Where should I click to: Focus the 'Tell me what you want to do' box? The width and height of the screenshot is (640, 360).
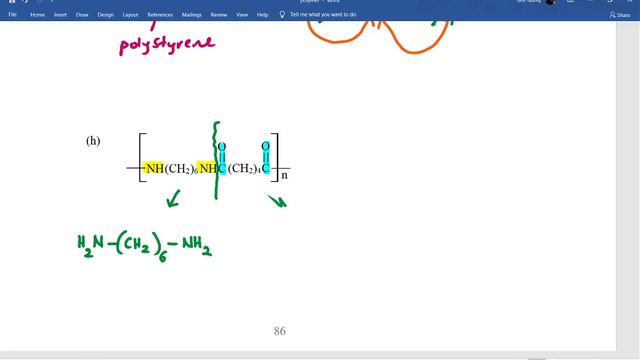coord(323,15)
